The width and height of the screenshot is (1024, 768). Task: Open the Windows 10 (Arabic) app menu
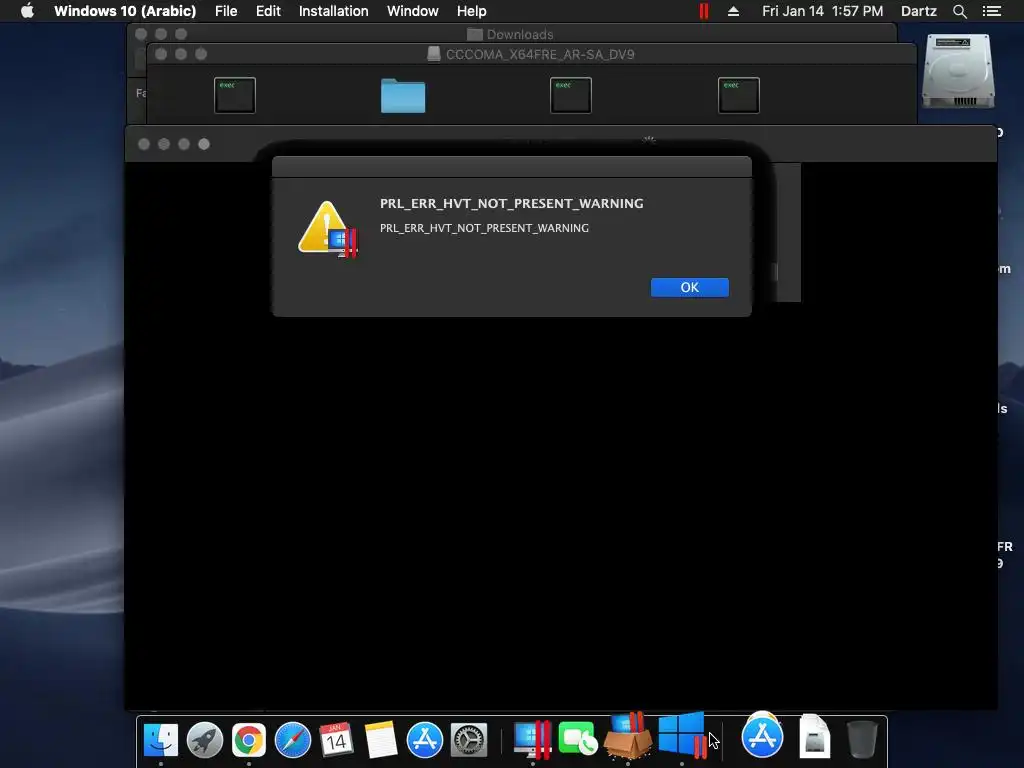point(125,11)
